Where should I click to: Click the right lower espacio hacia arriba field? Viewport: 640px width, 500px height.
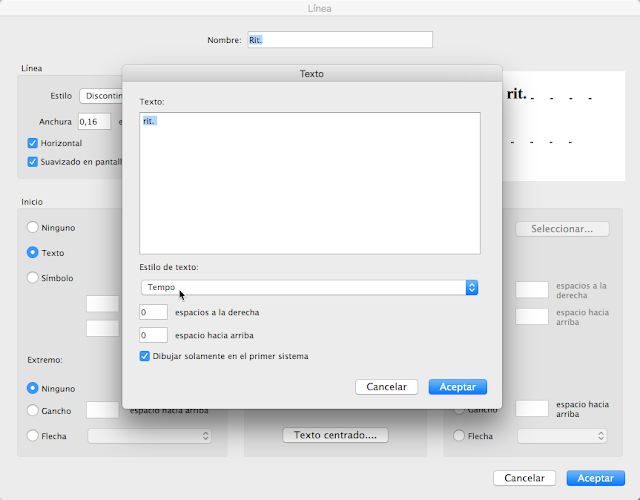pos(532,409)
